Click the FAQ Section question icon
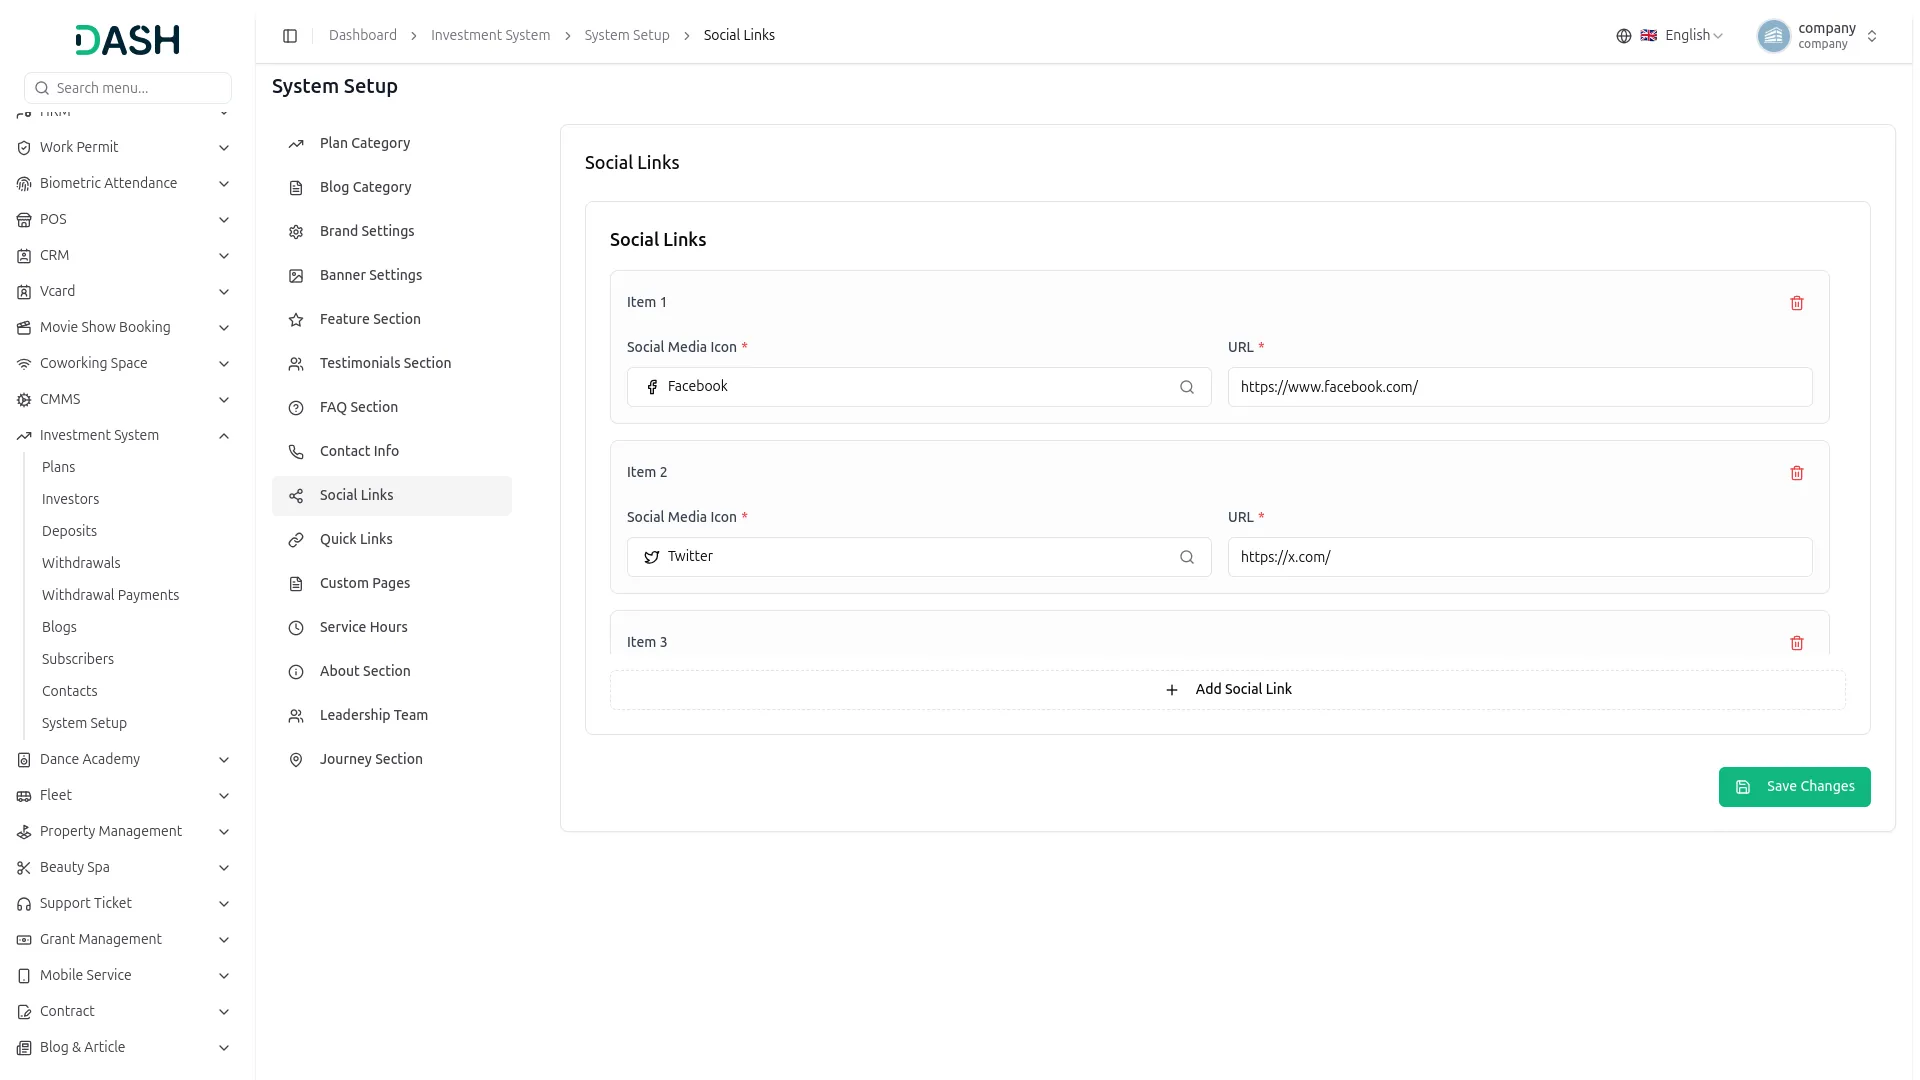Viewport: 1920px width, 1080px height. (296, 408)
